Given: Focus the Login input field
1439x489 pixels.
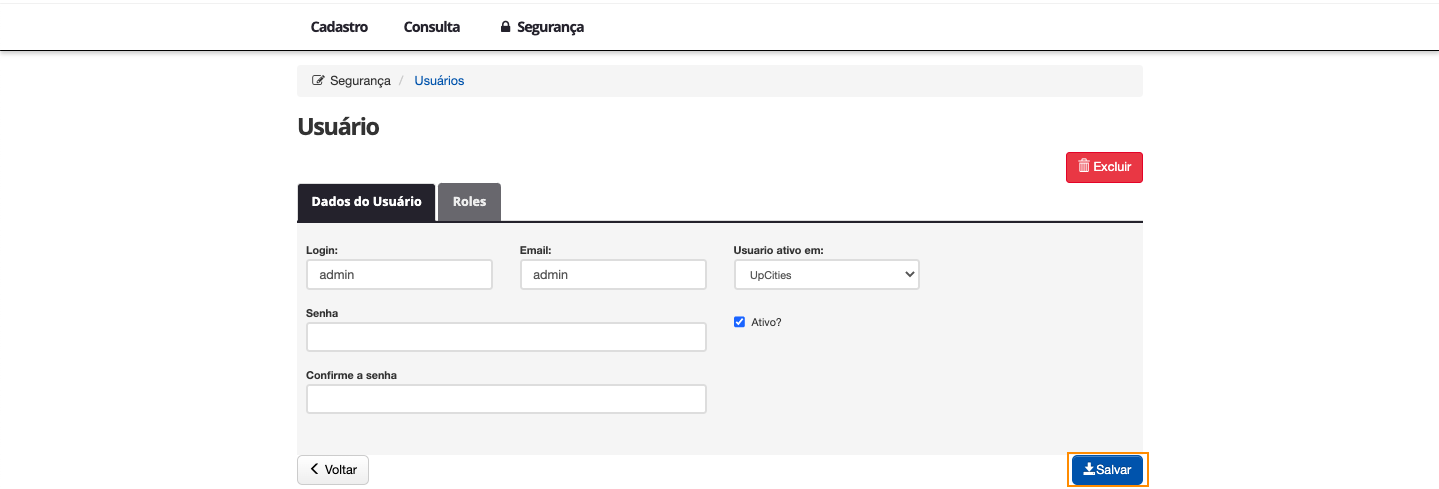Looking at the screenshot, I should (399, 274).
